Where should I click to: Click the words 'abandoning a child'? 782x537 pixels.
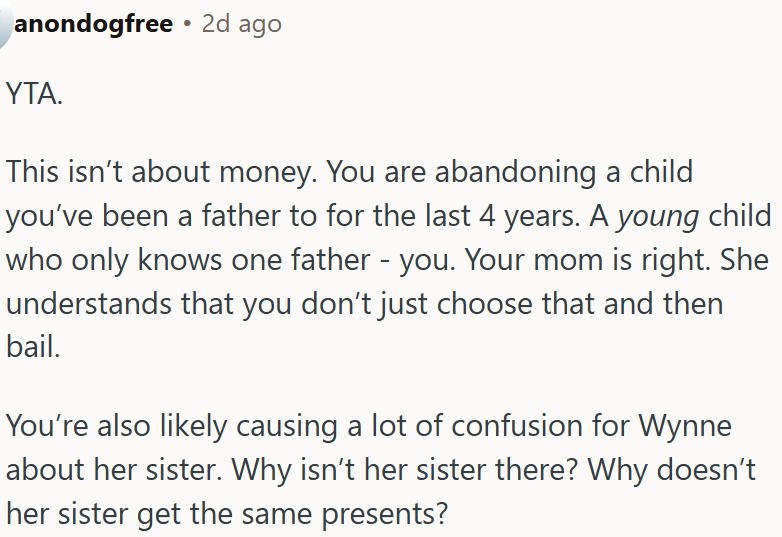coord(564,172)
